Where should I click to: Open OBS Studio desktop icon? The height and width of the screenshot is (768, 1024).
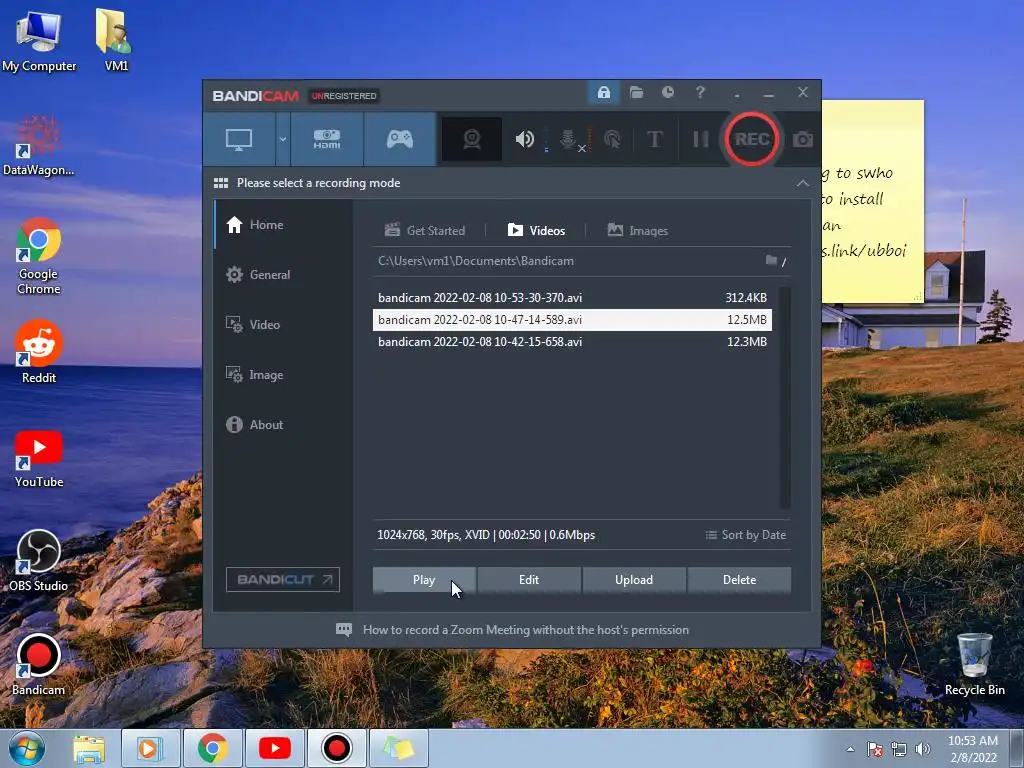pyautogui.click(x=39, y=560)
